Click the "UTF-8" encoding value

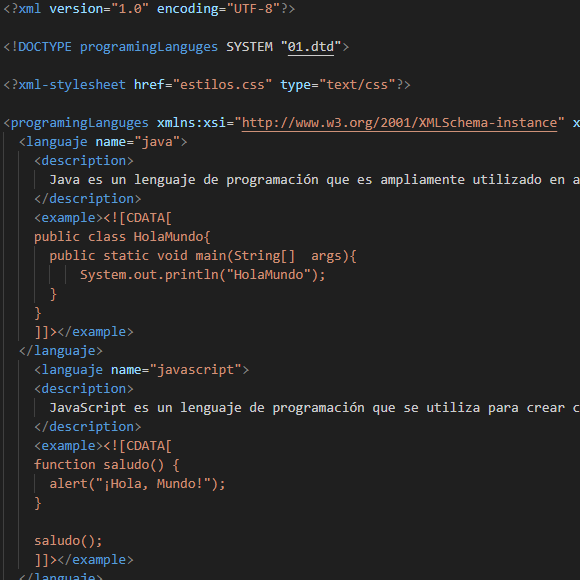click(253, 9)
